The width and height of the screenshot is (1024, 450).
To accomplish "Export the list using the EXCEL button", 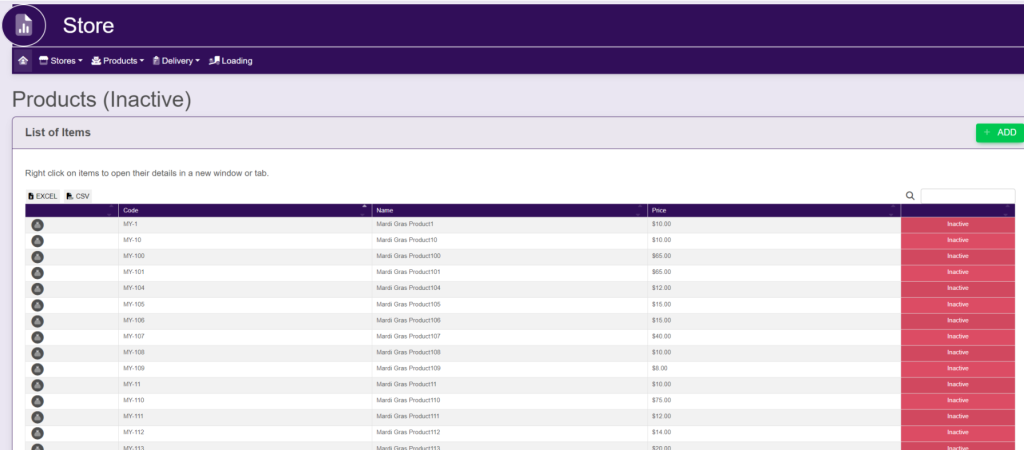I will [x=43, y=196].
